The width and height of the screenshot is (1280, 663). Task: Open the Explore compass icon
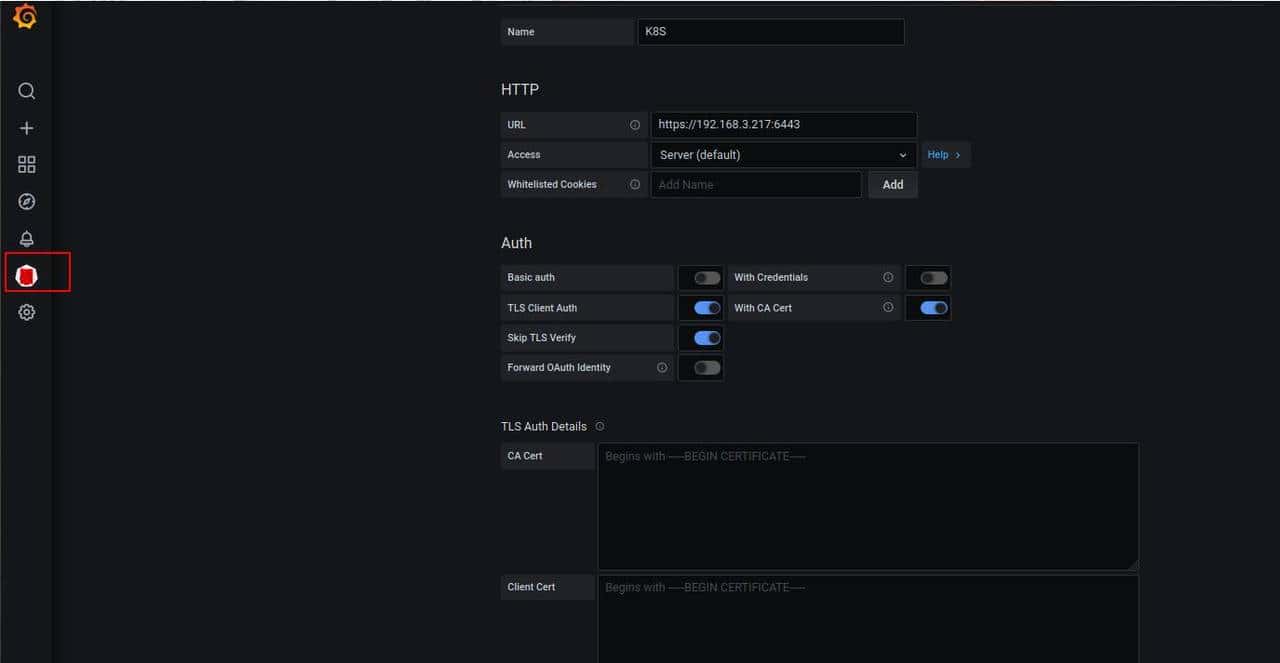tap(27, 202)
